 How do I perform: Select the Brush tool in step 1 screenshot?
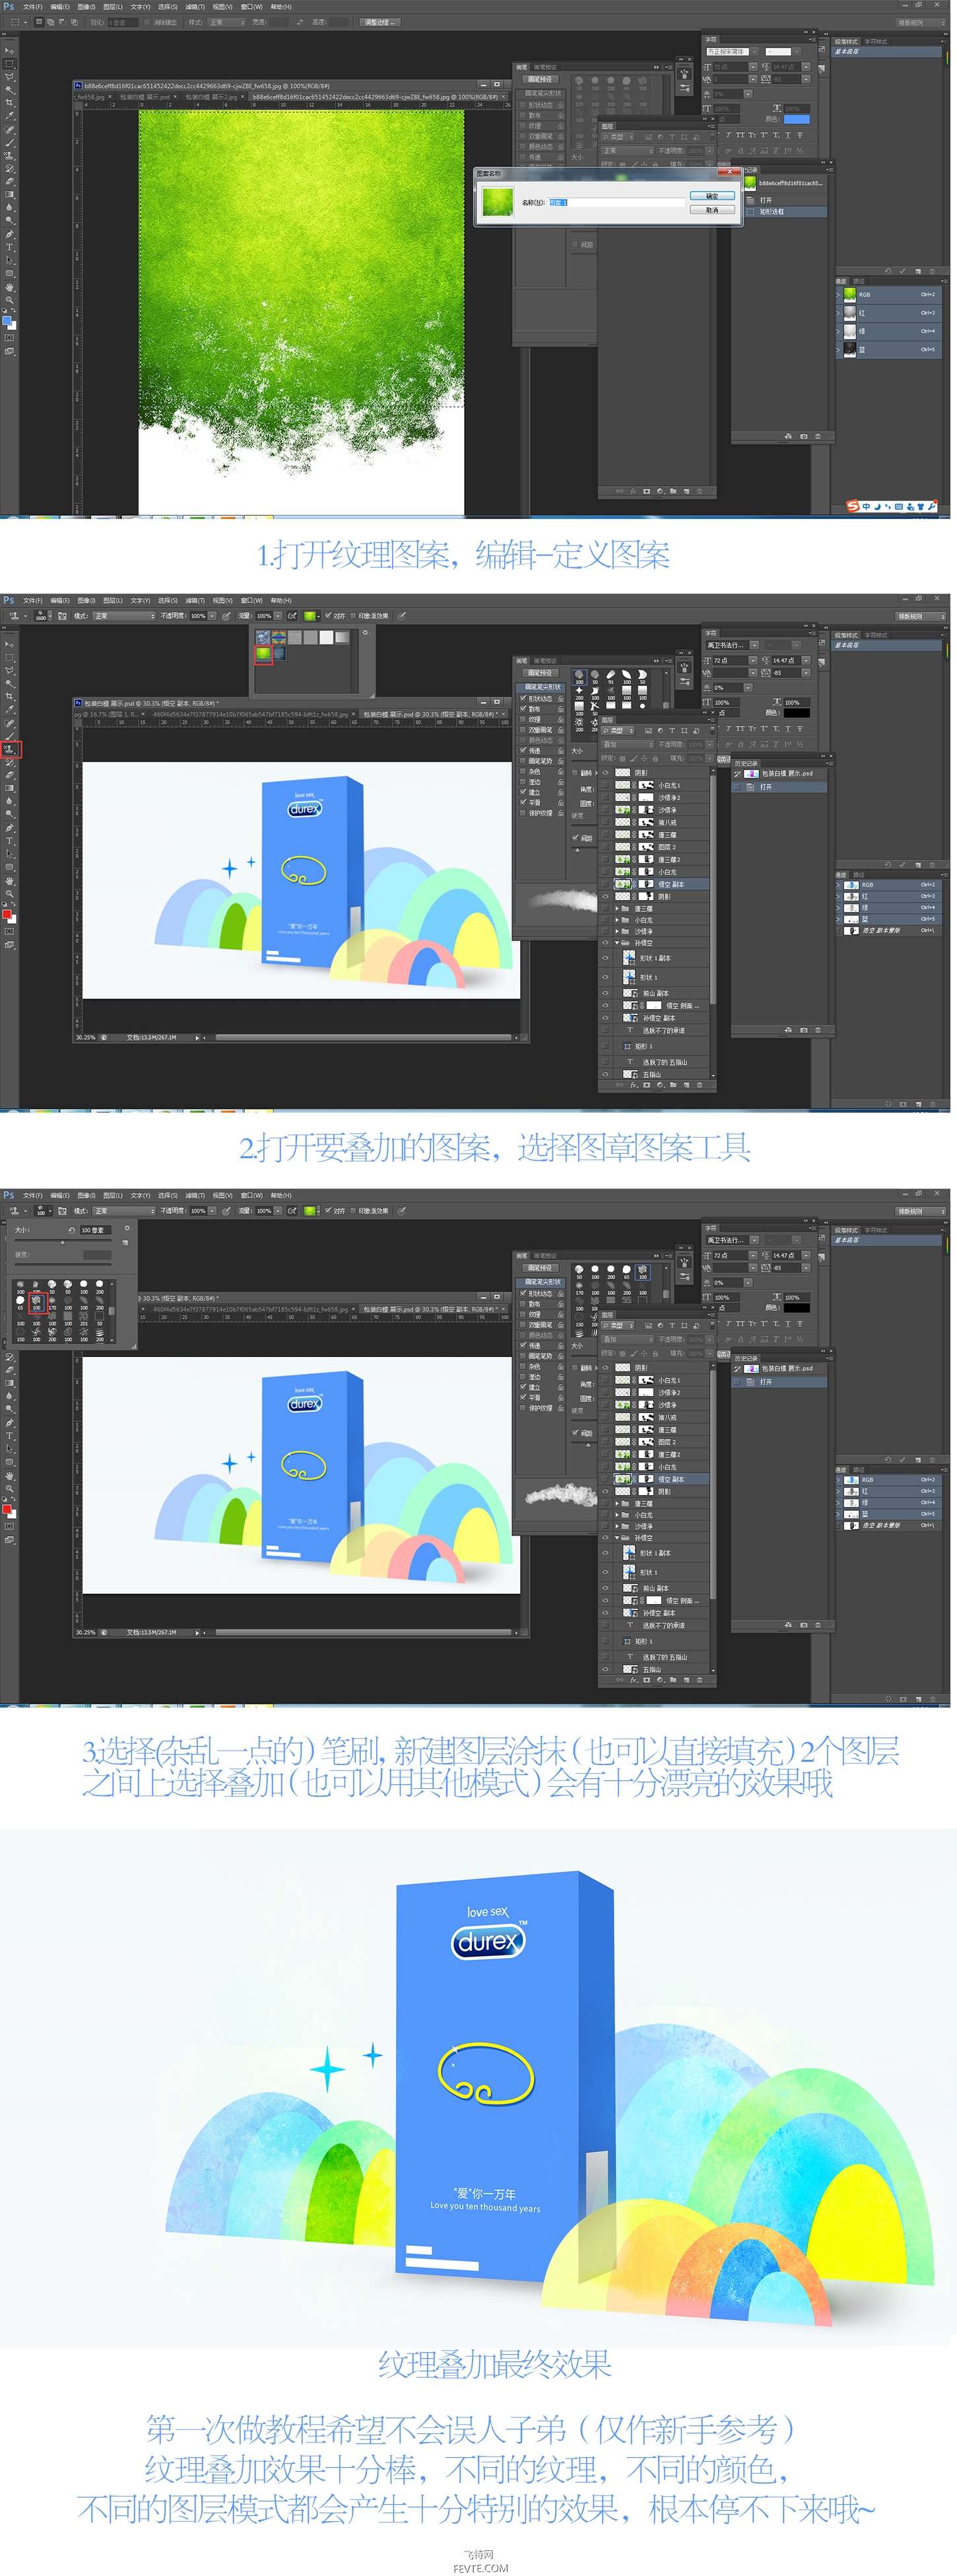pos(9,142)
